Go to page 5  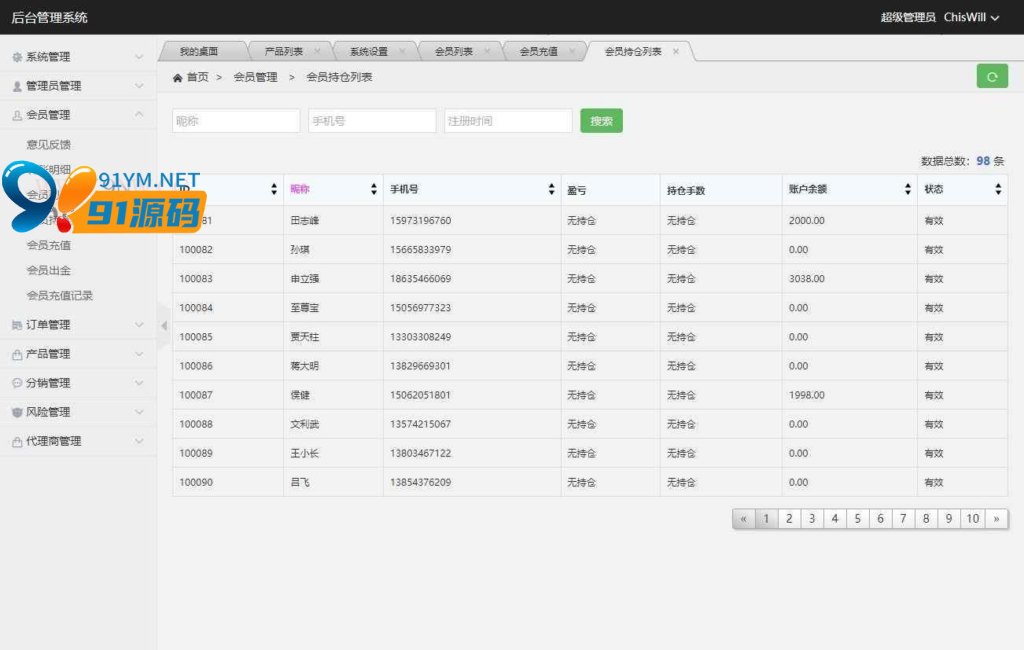(x=857, y=519)
